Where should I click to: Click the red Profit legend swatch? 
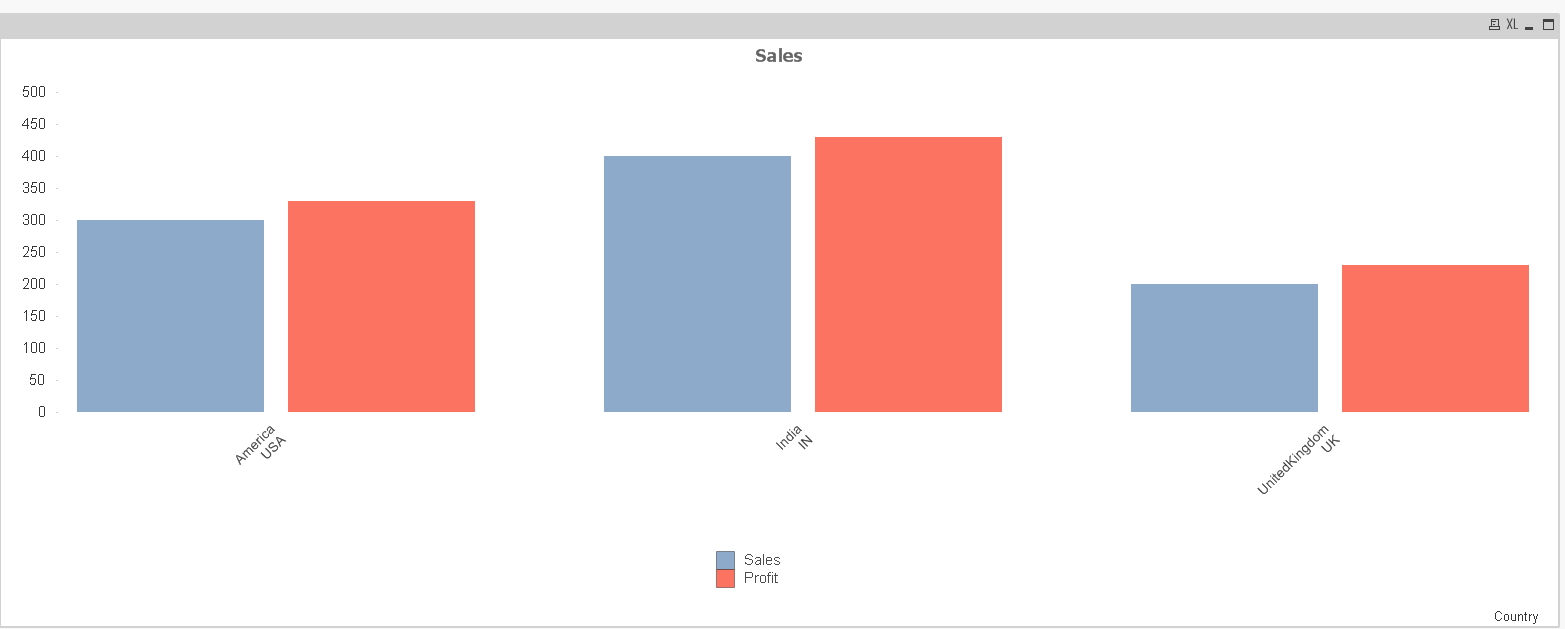(x=725, y=578)
